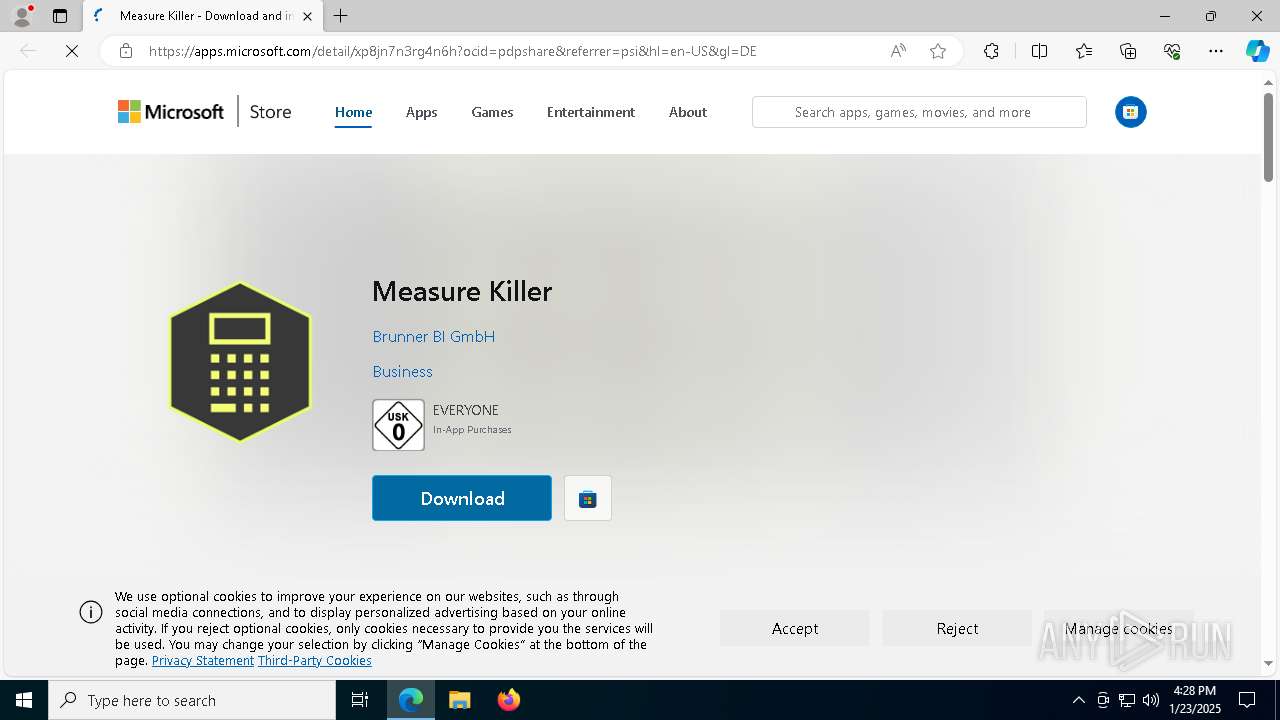The image size is (1280, 720).
Task: View site information lock icon
Action: coord(125,51)
